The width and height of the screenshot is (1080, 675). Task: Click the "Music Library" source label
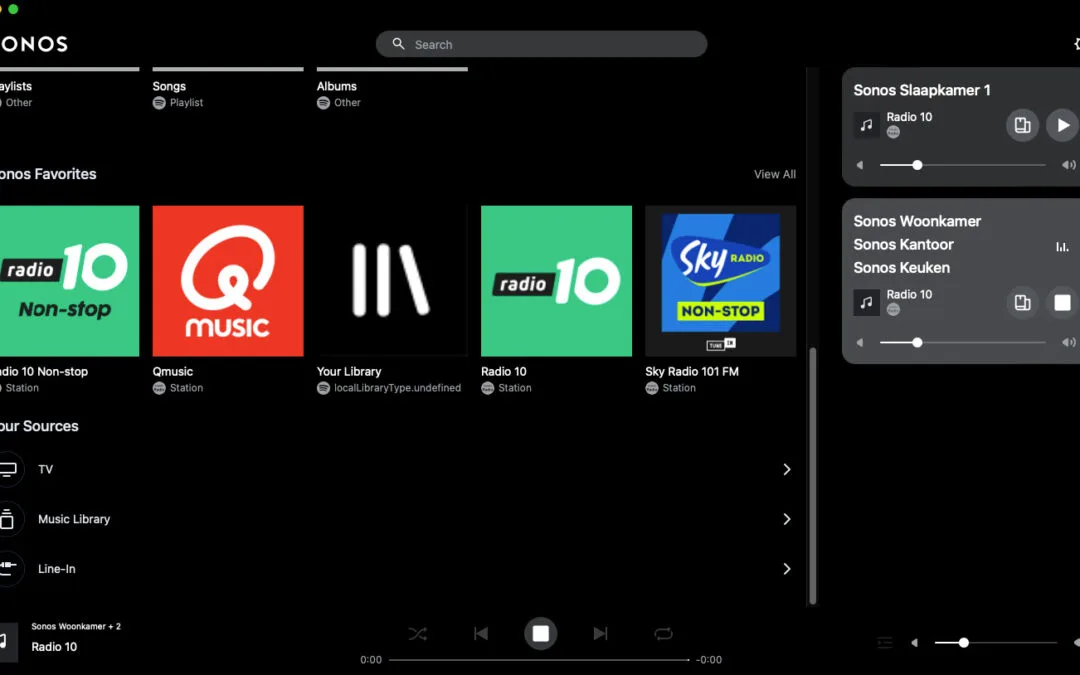(x=74, y=519)
